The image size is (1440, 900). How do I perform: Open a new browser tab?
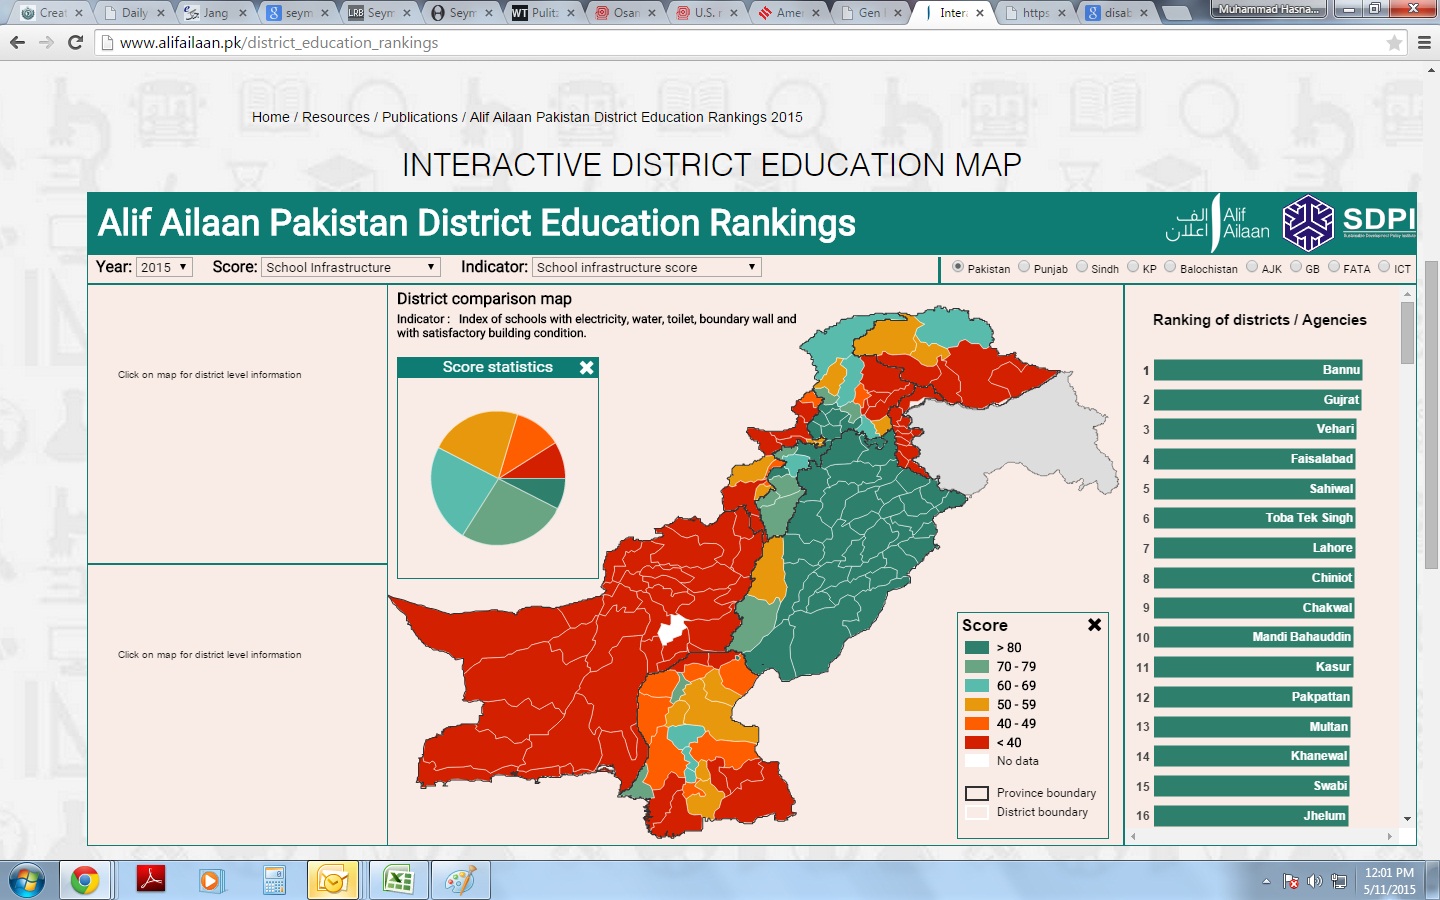(1177, 13)
